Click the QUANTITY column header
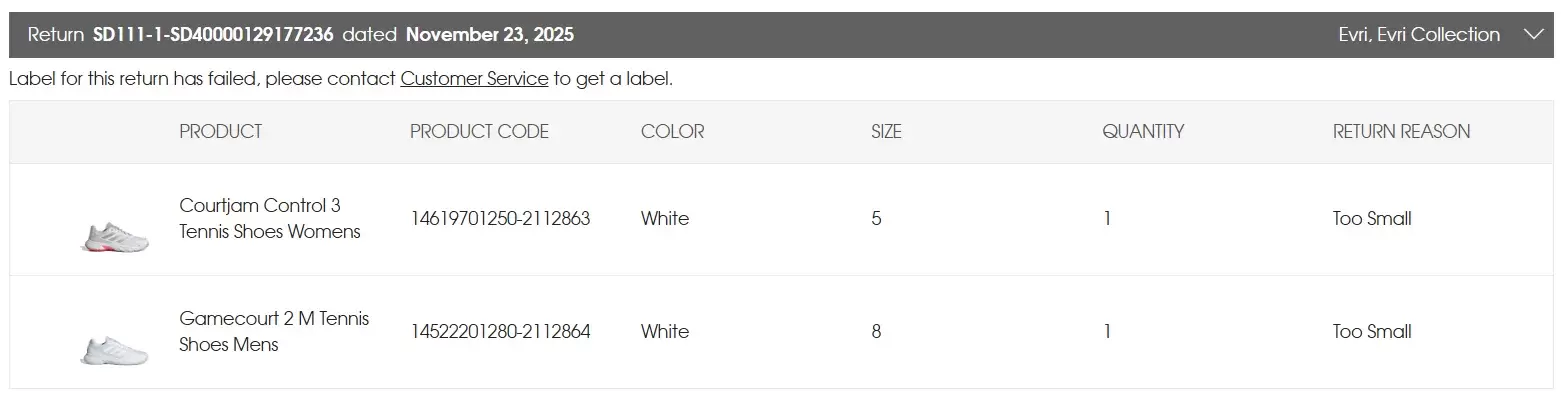Viewport: 1561px width, 401px height. (1143, 132)
